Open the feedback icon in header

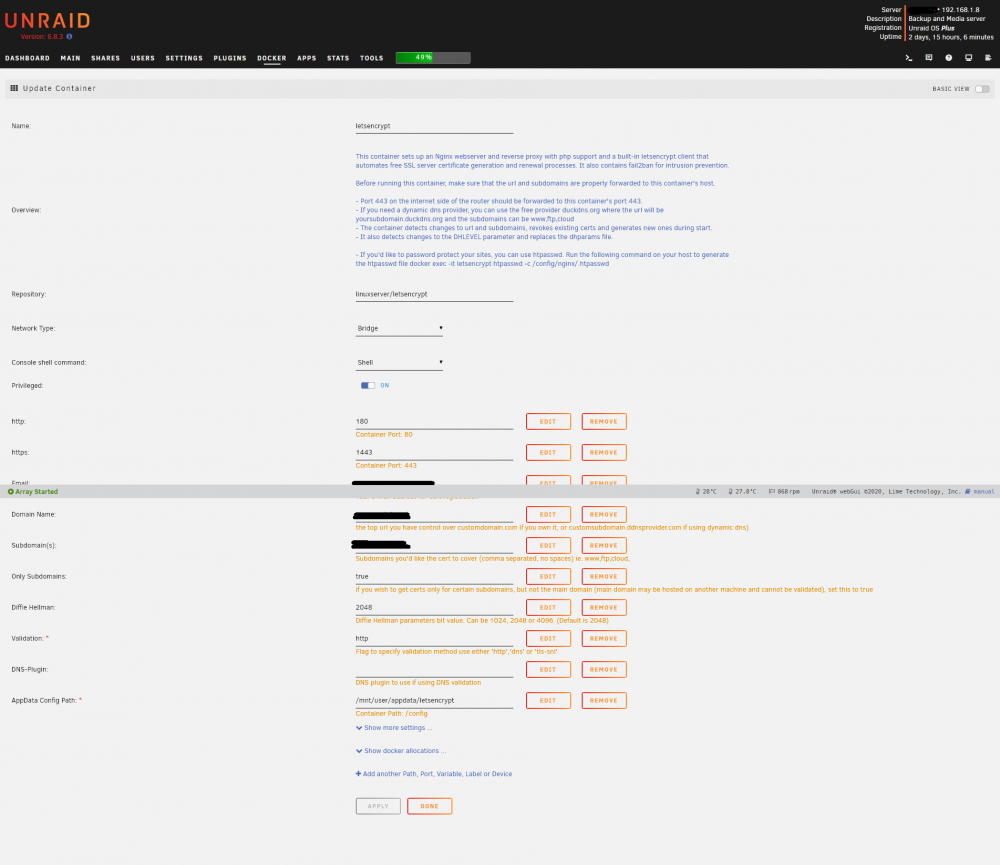click(x=929, y=58)
